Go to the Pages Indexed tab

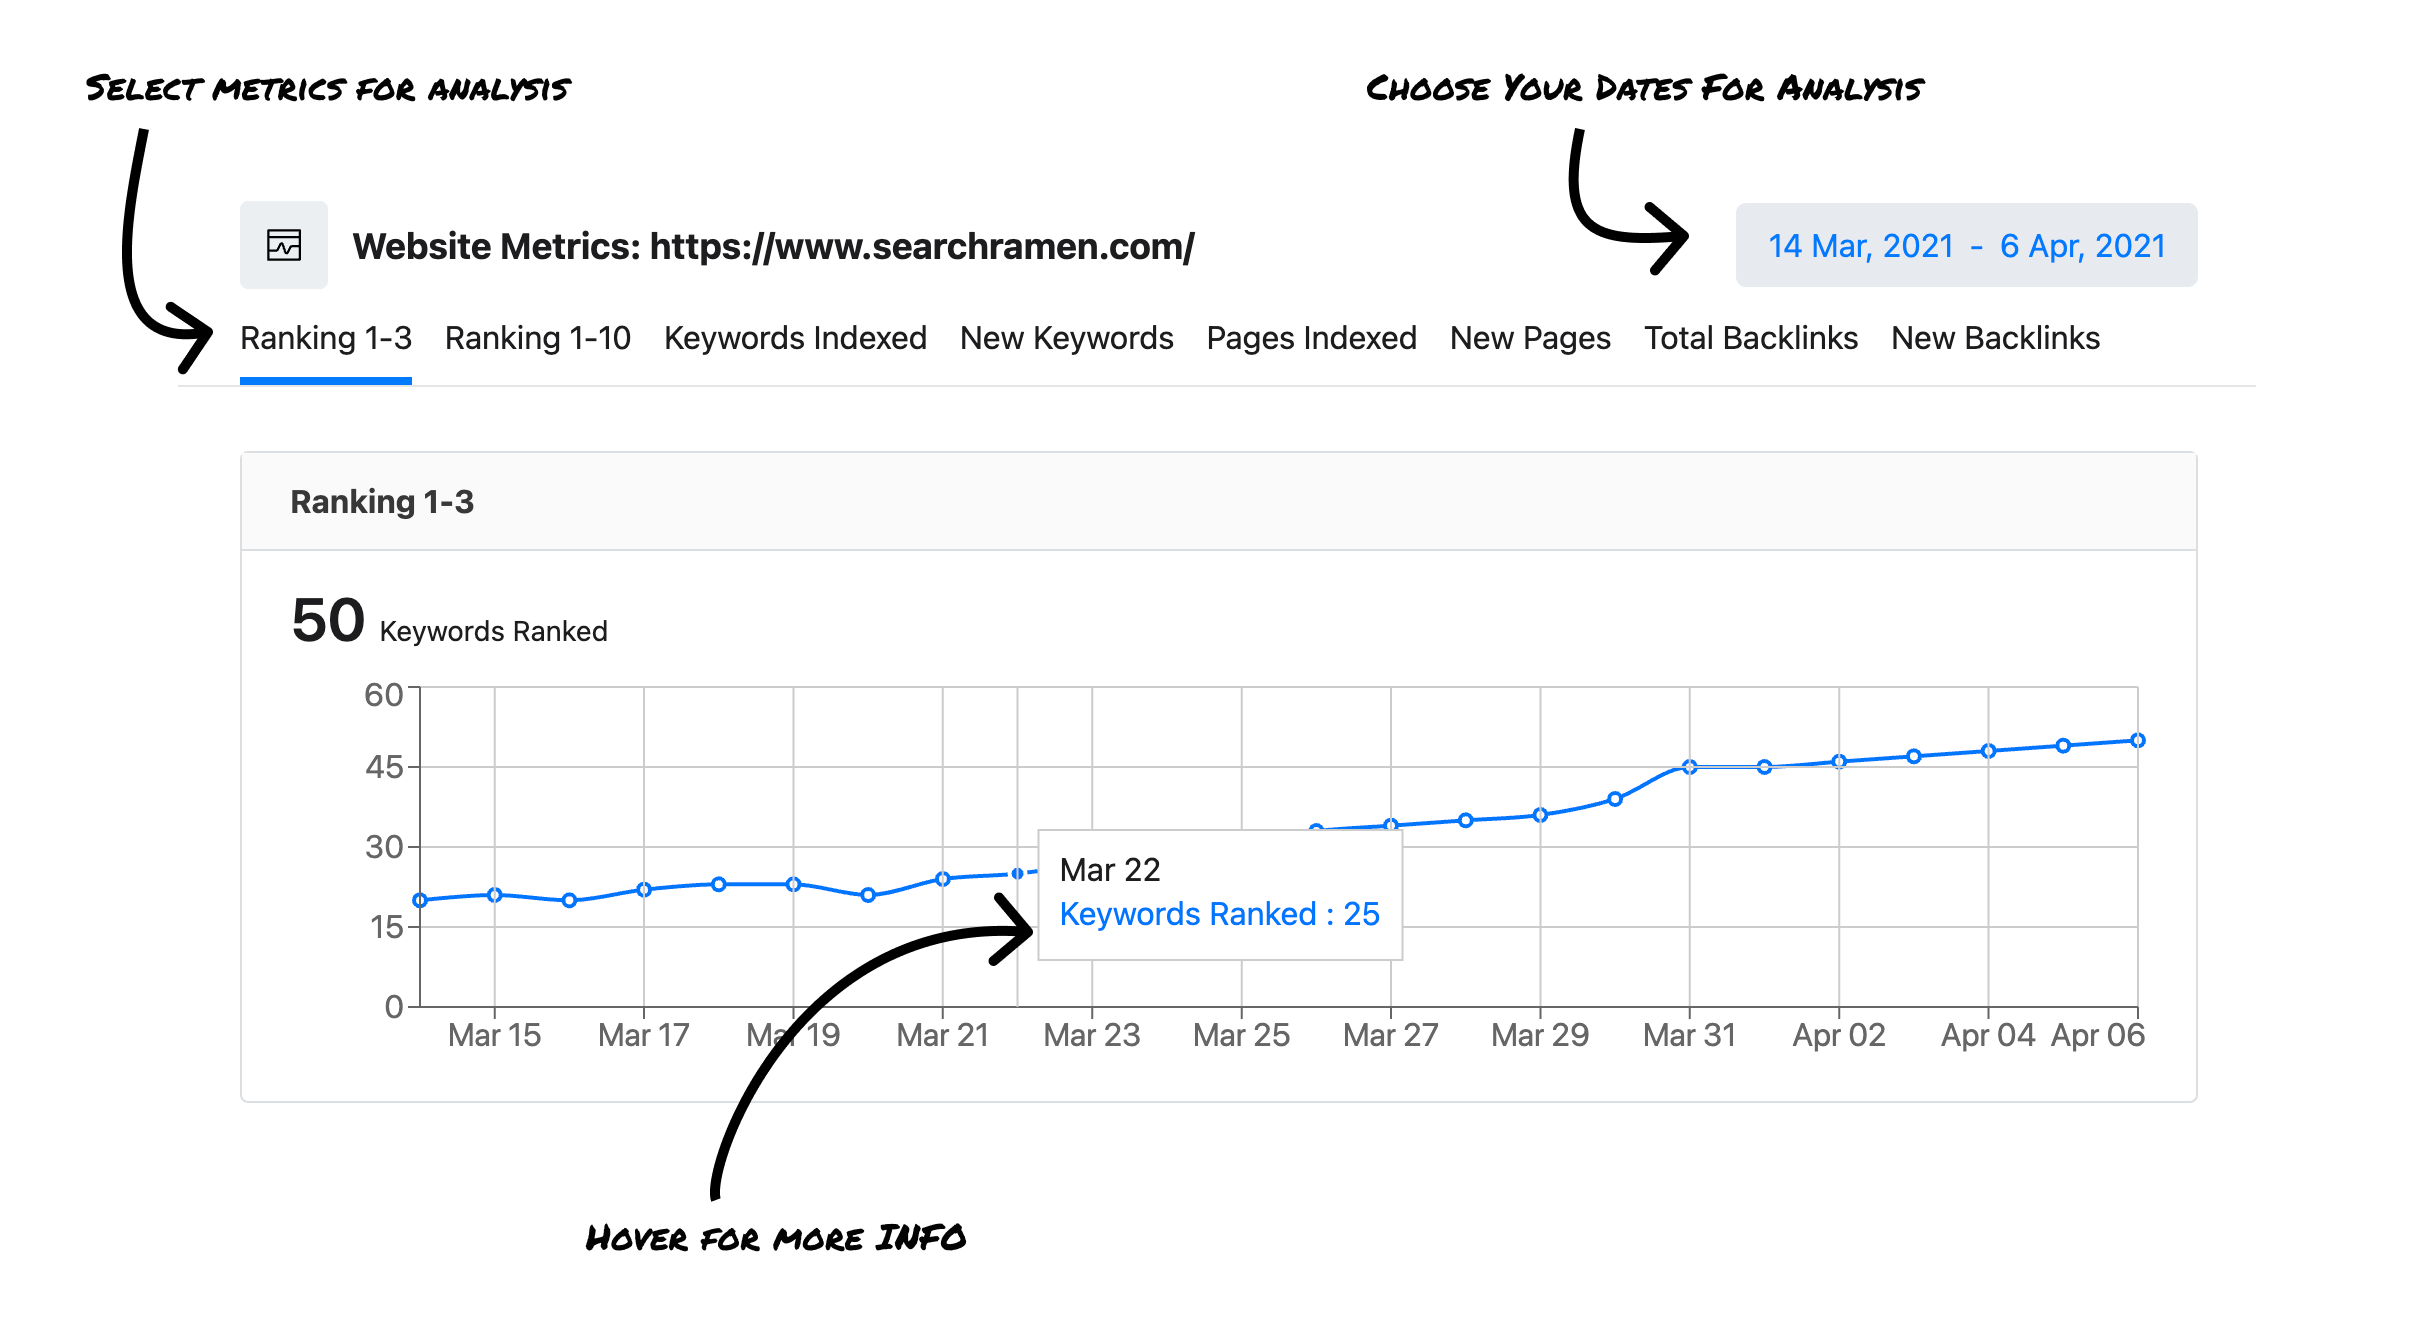pyautogui.click(x=1311, y=339)
